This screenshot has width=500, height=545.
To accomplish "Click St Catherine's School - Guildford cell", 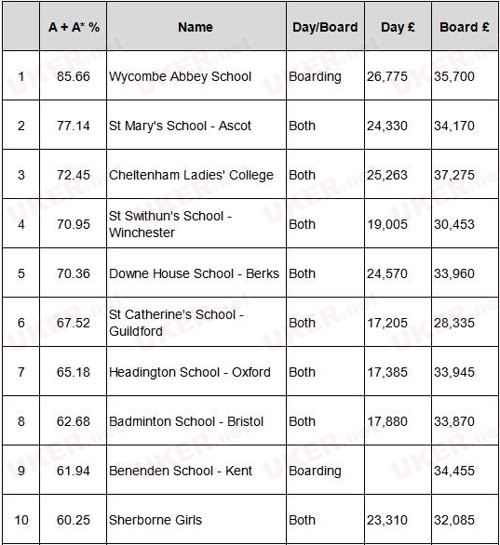I will (196, 323).
